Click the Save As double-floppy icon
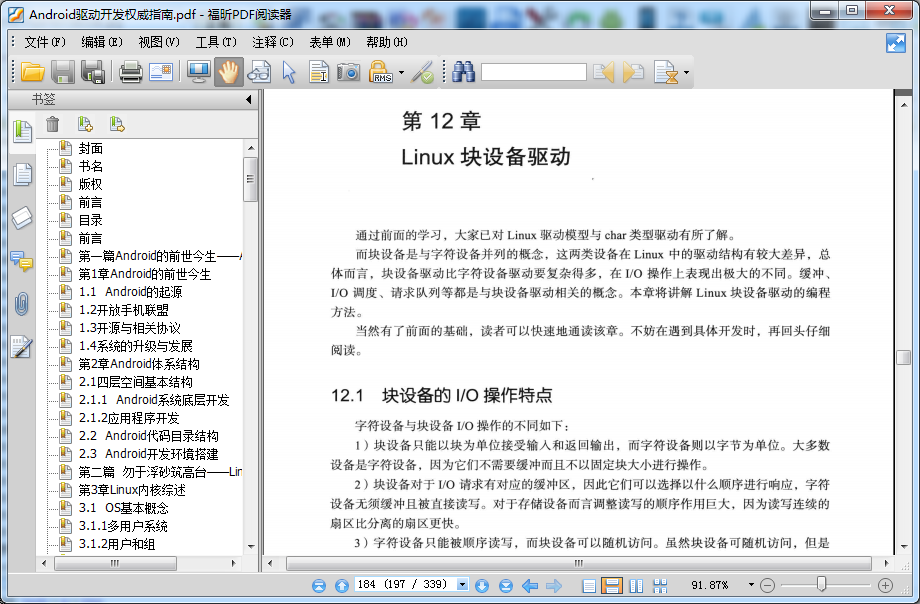Image resolution: width=920 pixels, height=604 pixels. 93,72
